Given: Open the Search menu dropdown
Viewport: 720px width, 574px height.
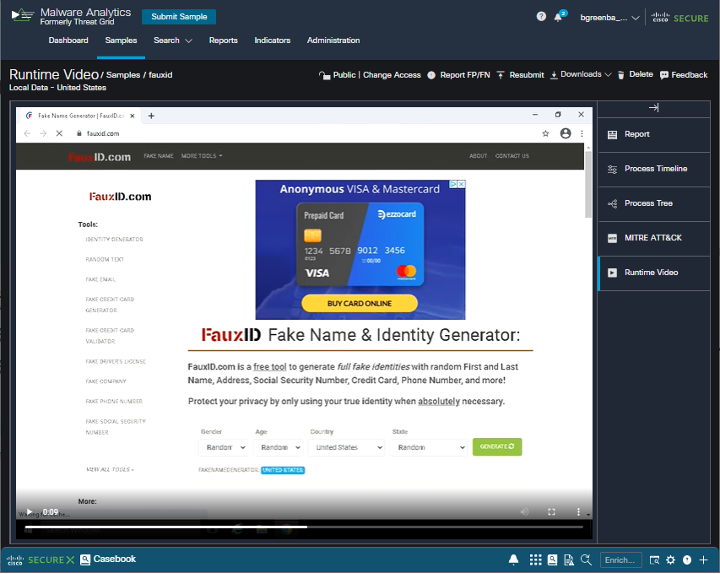Looking at the screenshot, I should [x=172, y=41].
